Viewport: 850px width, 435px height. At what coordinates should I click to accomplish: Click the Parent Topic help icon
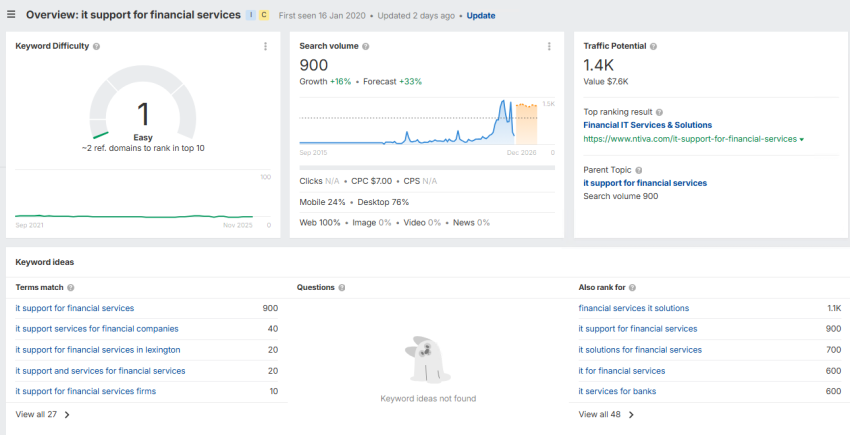tap(639, 170)
